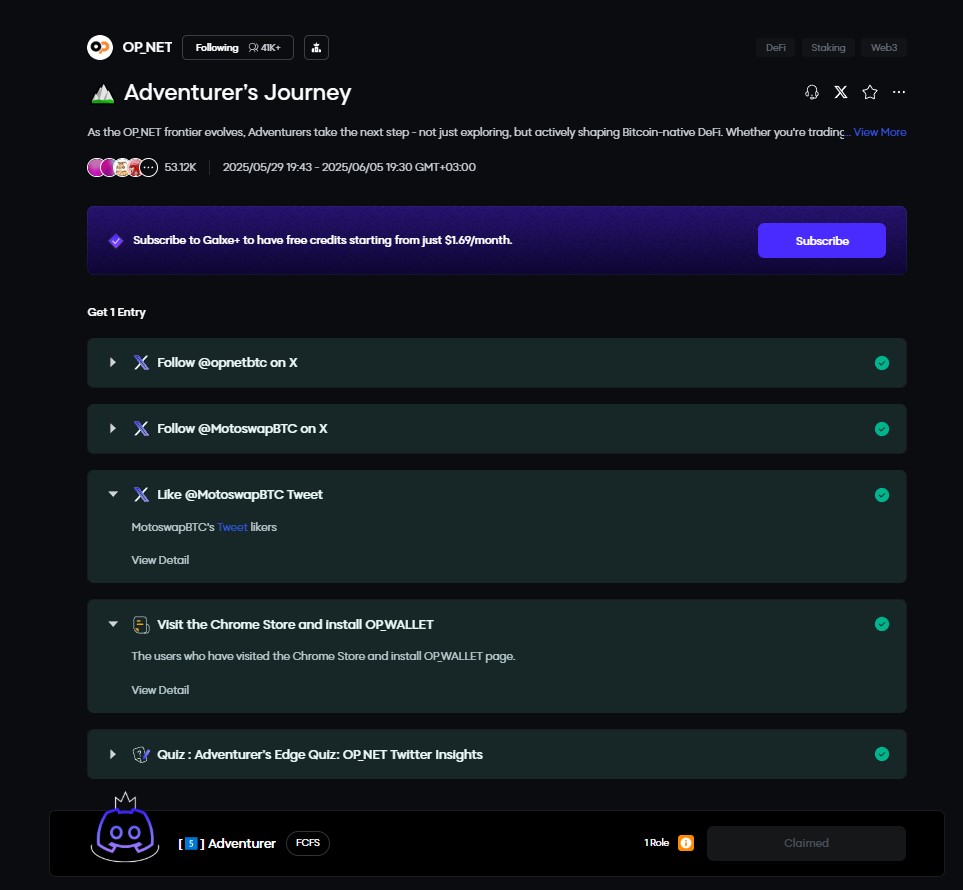The height and width of the screenshot is (890, 963).
Task: Expand the Adventurer's Edge Quiz task
Action: pyautogui.click(x=113, y=754)
